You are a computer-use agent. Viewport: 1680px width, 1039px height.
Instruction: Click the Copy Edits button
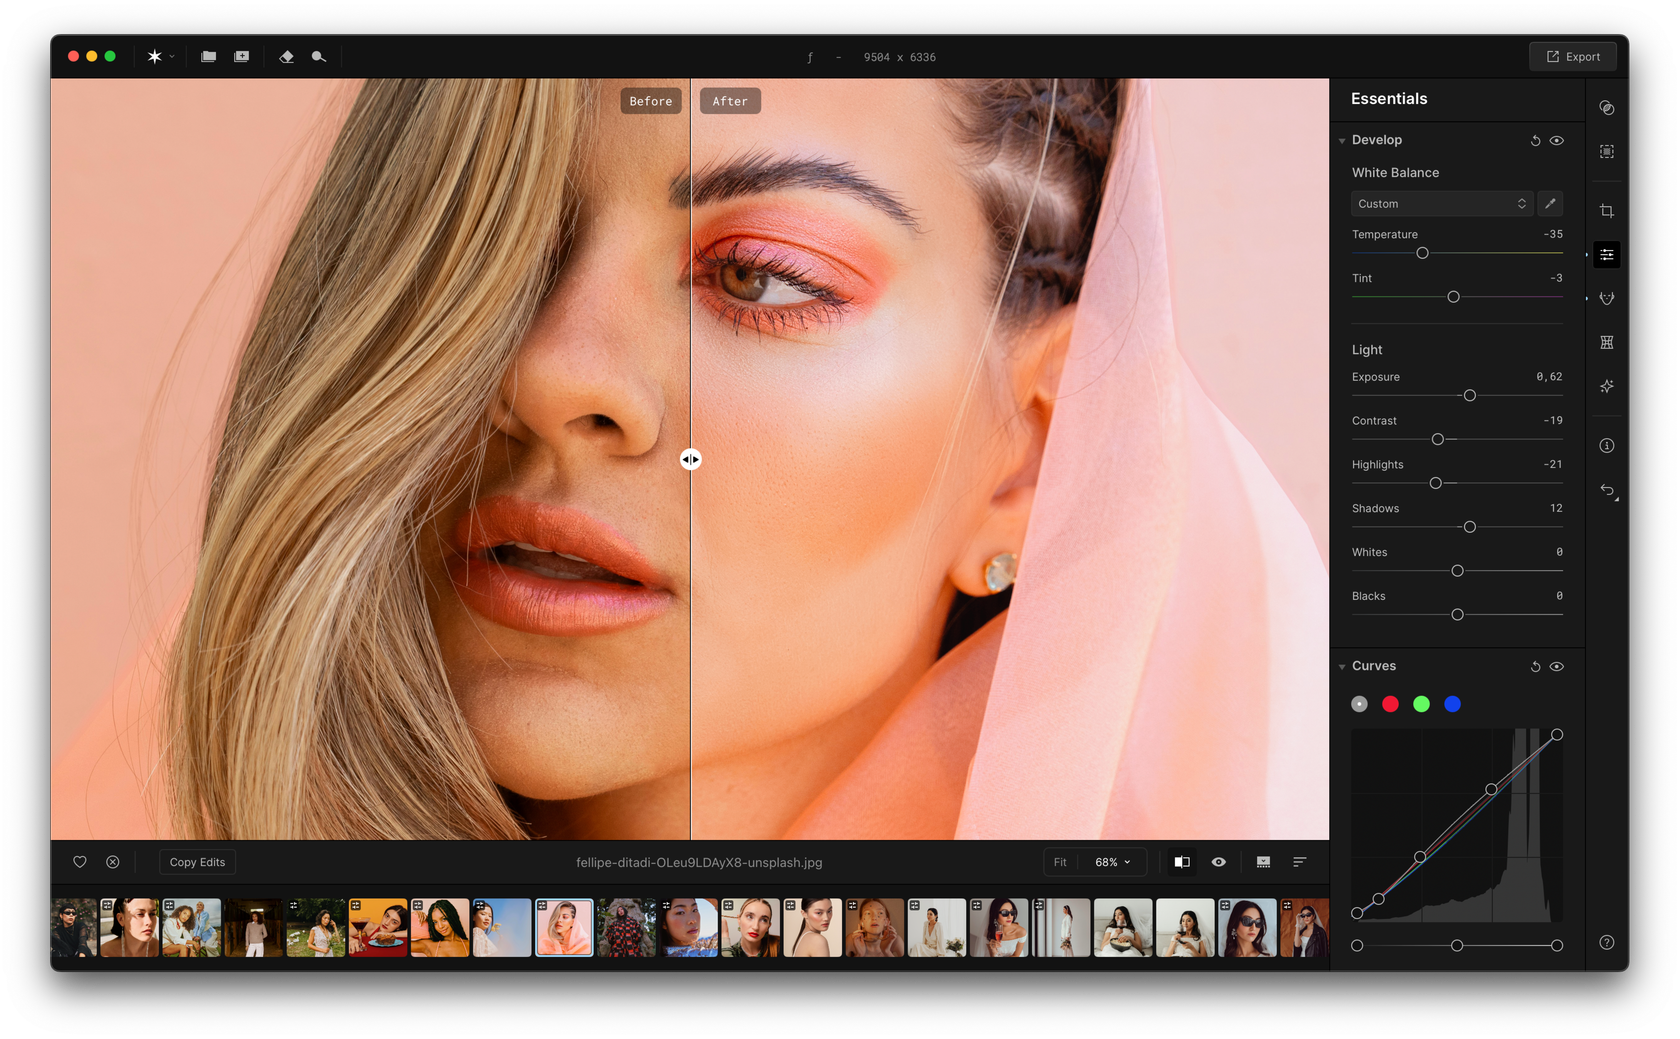tap(197, 861)
